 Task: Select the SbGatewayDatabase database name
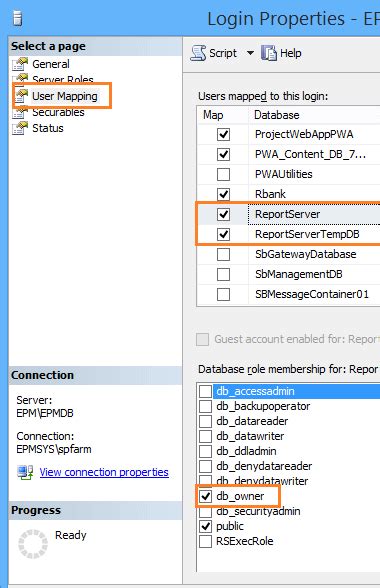pyautogui.click(x=305, y=254)
